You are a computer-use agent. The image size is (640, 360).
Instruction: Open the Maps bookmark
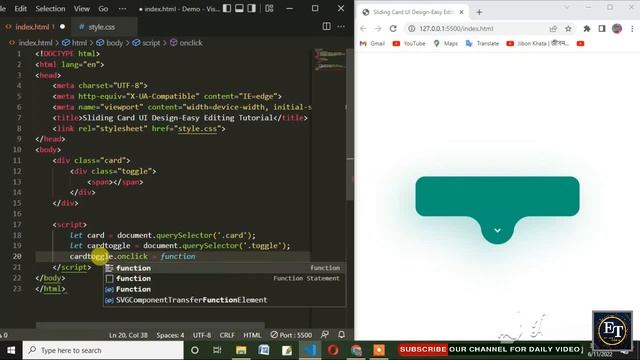446,43
